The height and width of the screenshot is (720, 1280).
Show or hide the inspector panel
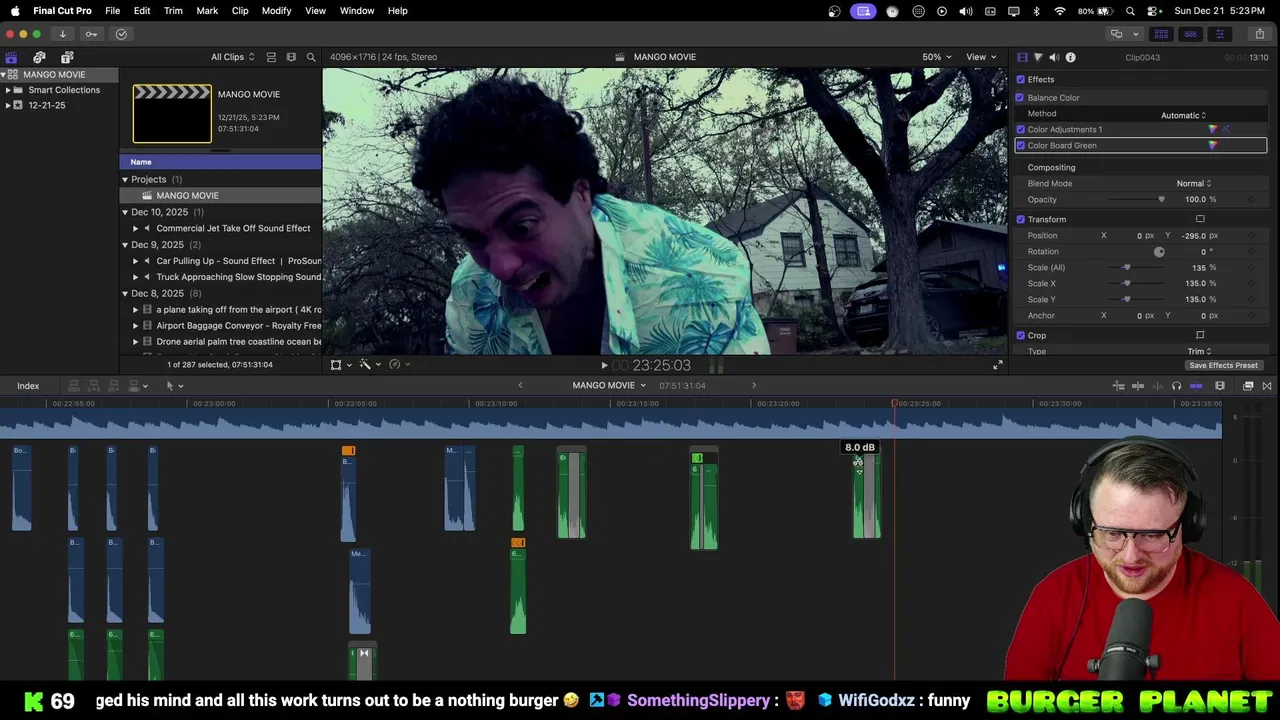pyautogui.click(x=1219, y=34)
